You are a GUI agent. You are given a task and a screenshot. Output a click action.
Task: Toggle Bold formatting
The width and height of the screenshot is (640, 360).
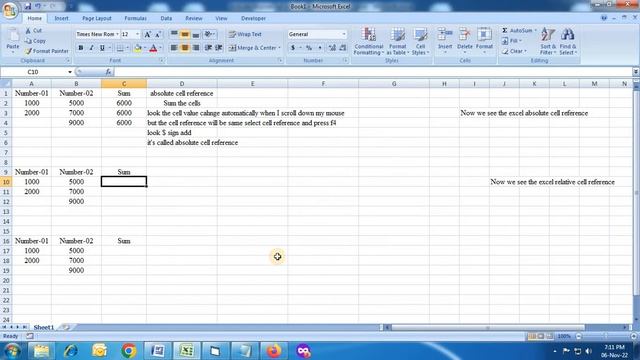(x=81, y=48)
